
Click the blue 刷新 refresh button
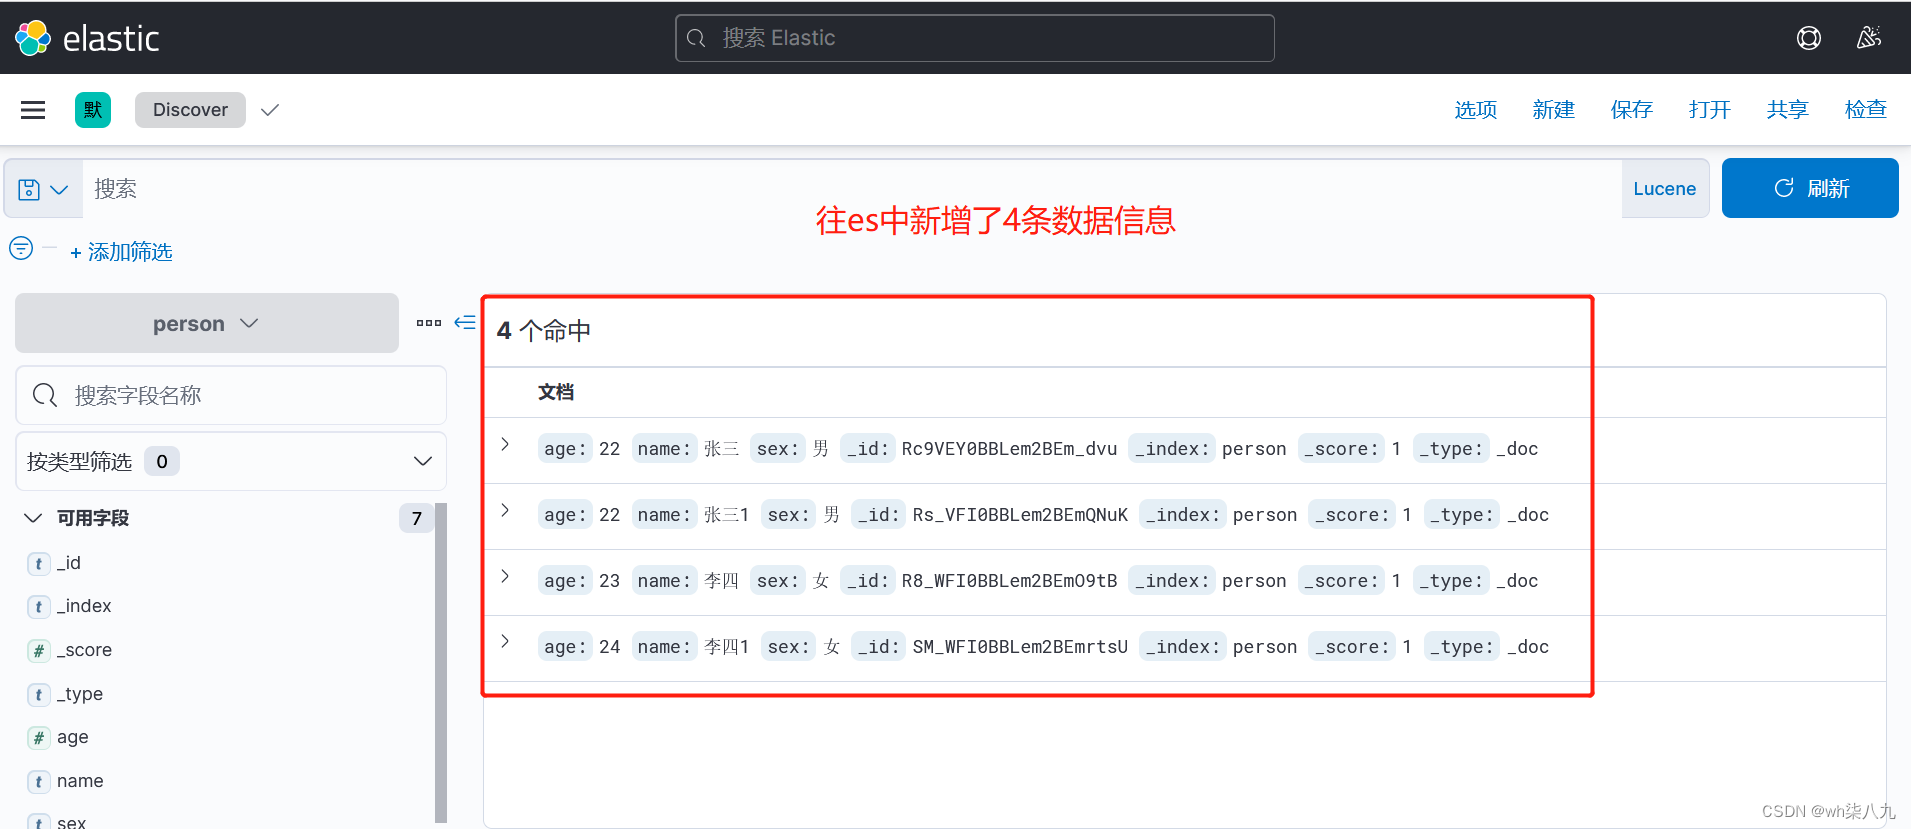[1810, 188]
